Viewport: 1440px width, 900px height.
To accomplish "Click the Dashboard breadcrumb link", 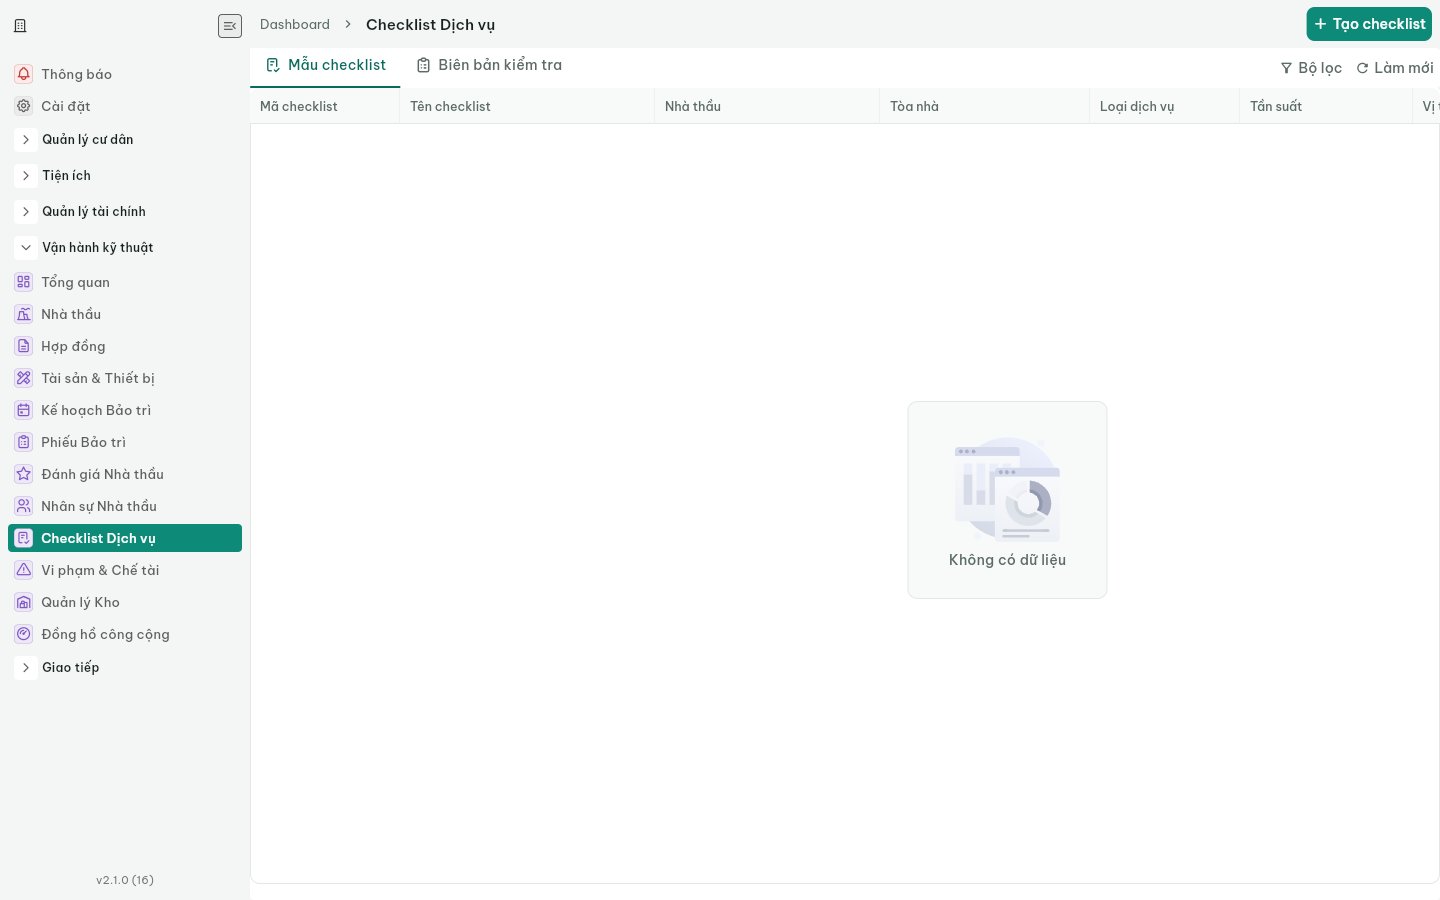I will (x=295, y=24).
